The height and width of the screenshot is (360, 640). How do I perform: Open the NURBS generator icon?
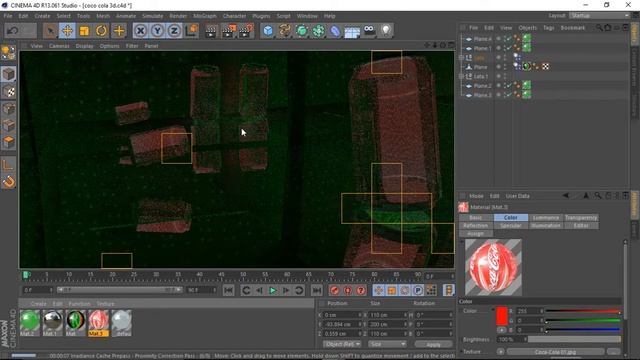coord(302,31)
